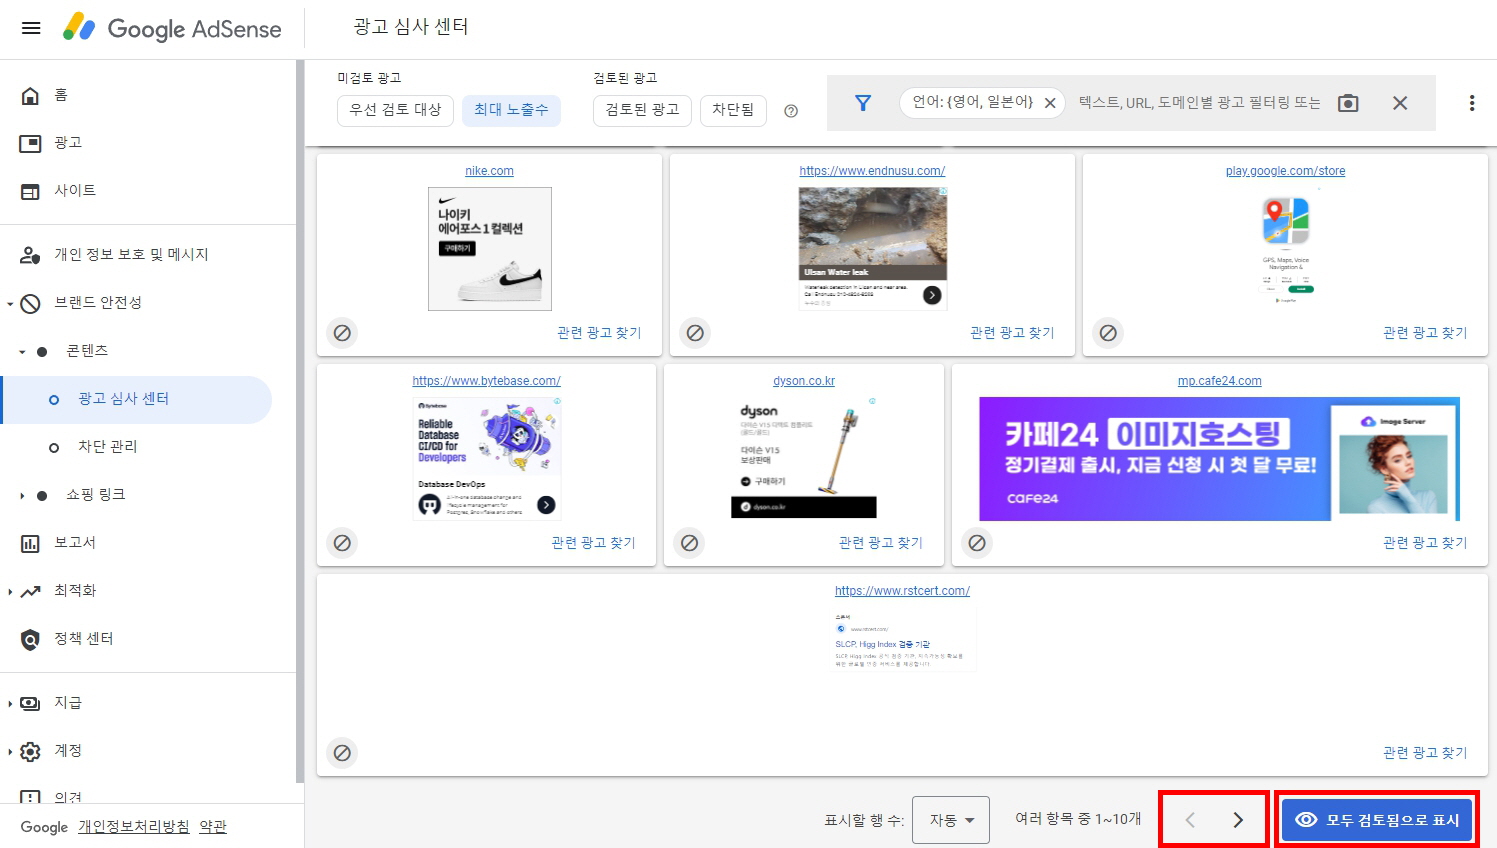Expand the 계정 section
Screen dimensions: 1497x848
click(10, 752)
